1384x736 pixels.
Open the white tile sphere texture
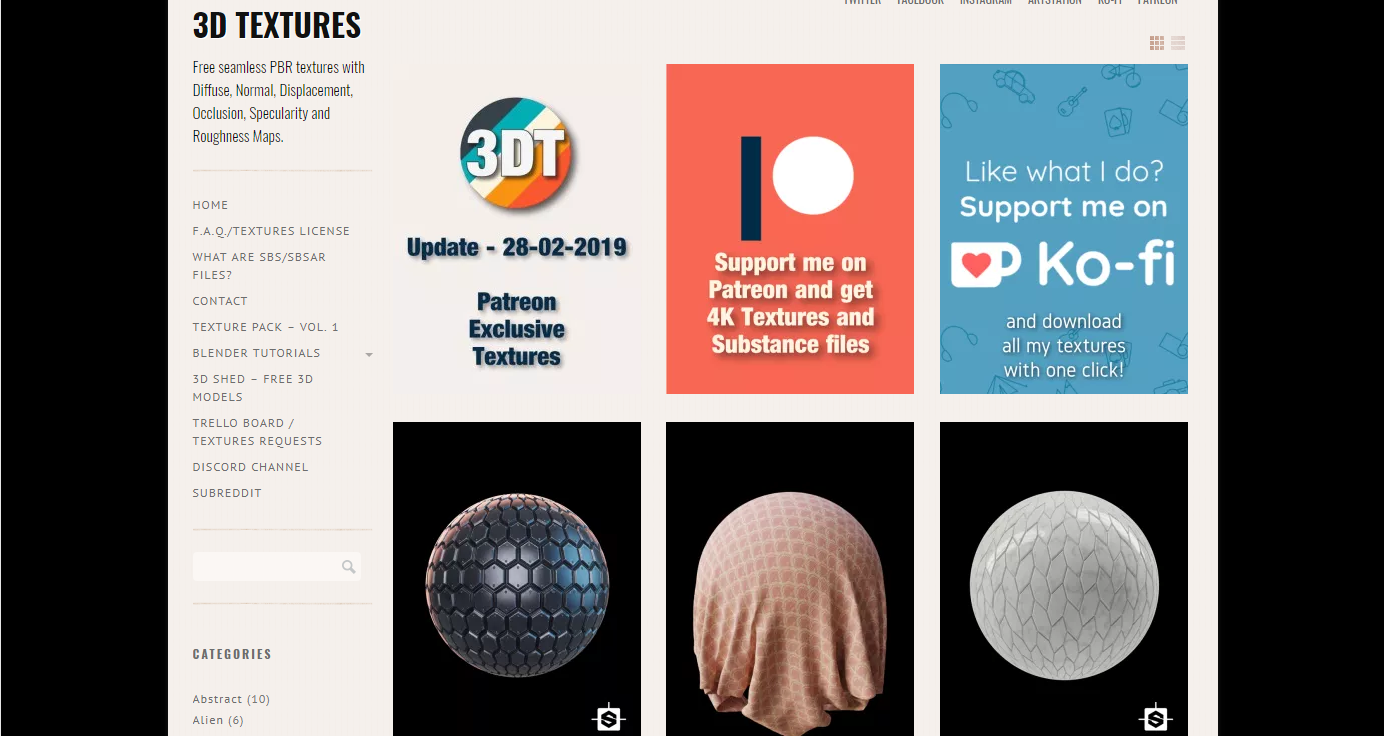click(1064, 579)
